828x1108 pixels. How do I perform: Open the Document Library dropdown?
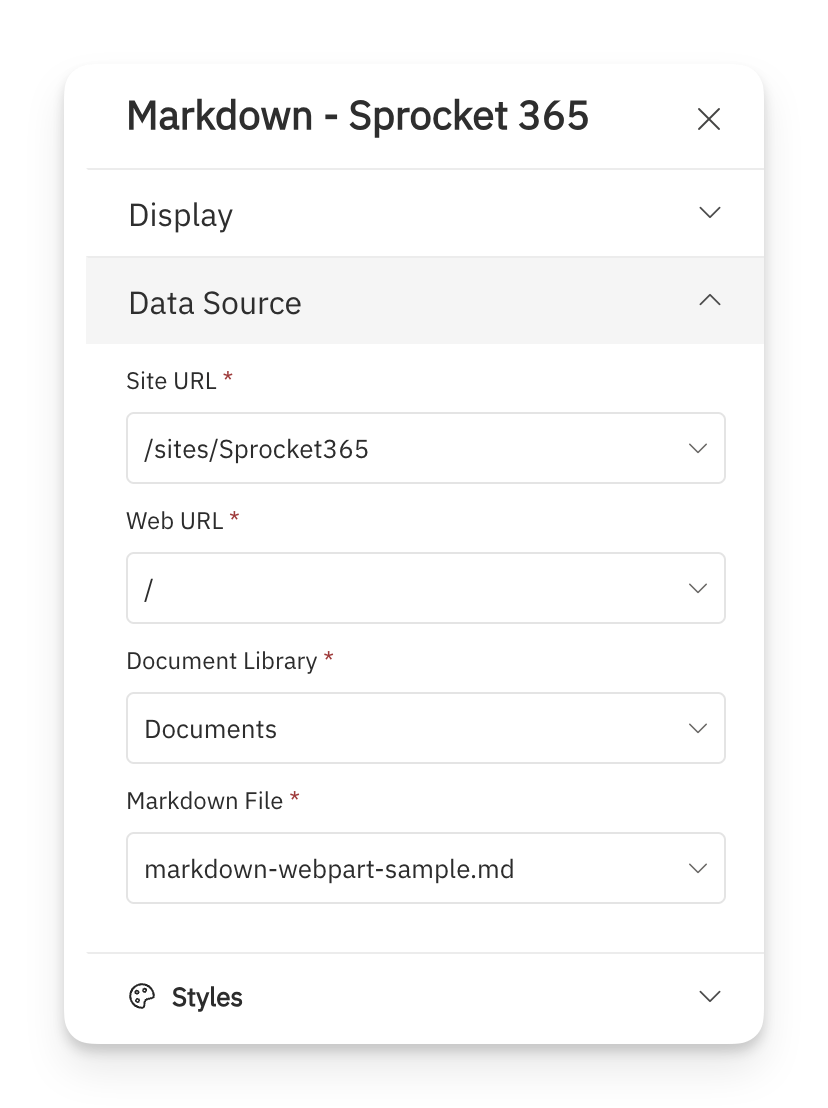(426, 728)
